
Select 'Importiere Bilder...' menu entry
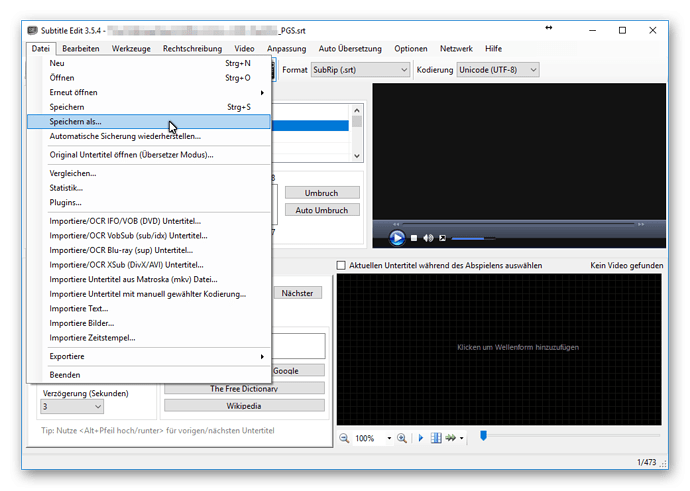pyautogui.click(x=149, y=323)
